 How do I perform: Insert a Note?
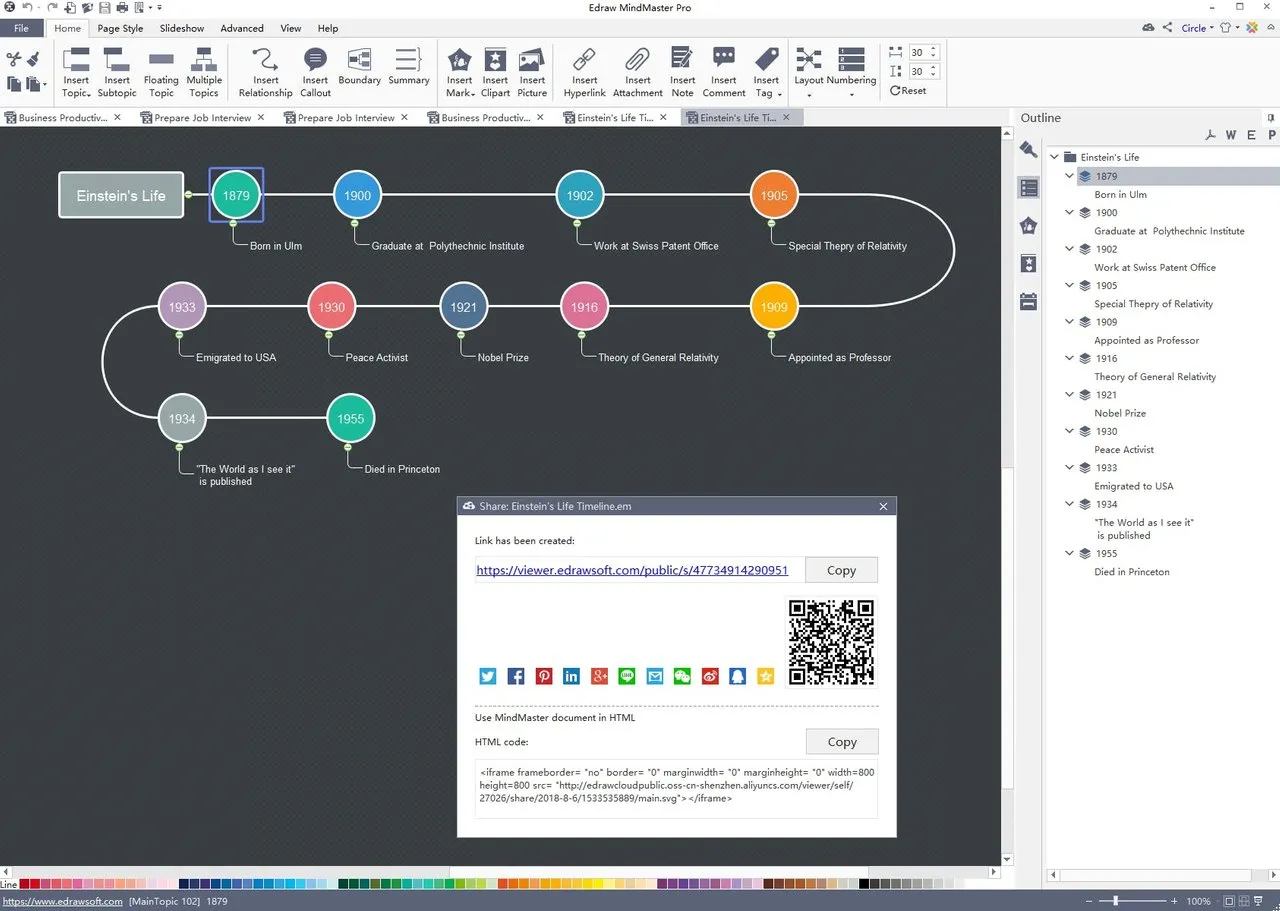[x=682, y=72]
